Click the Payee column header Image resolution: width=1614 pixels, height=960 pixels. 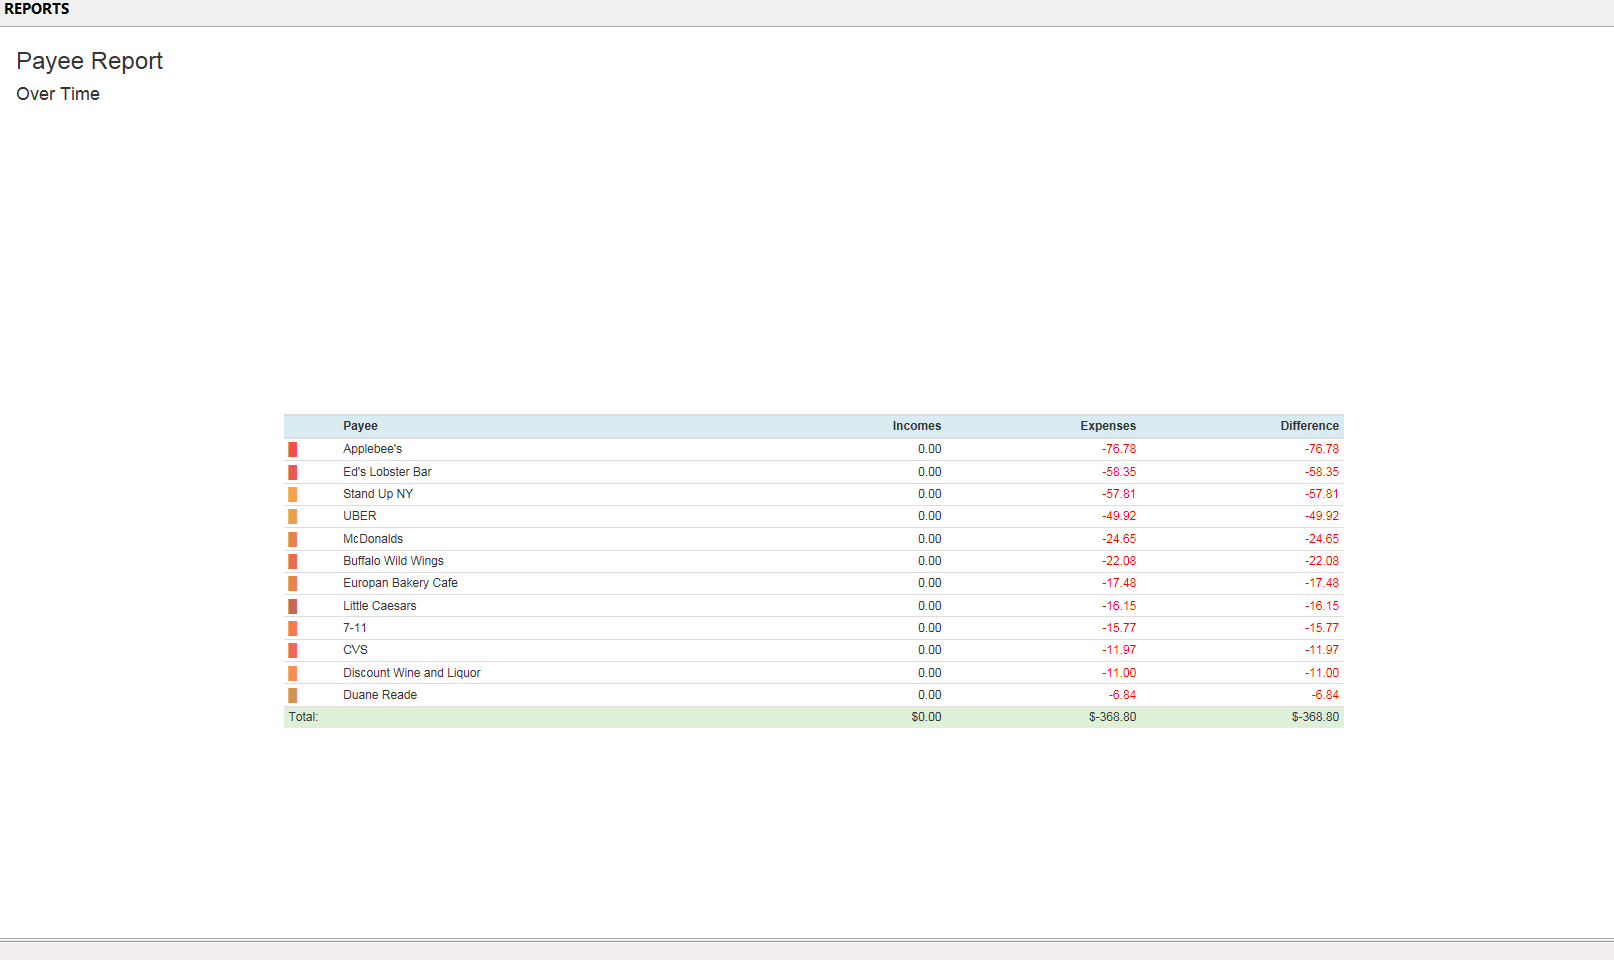point(360,426)
